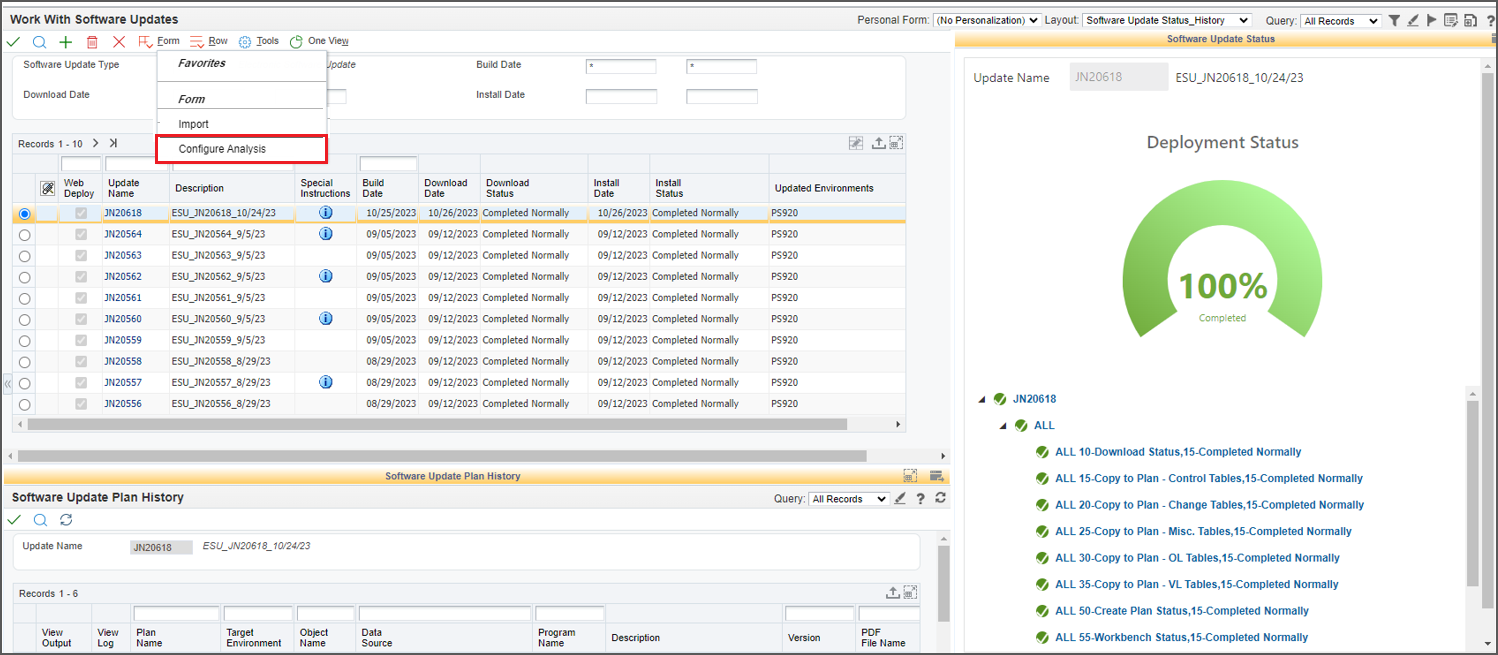The height and width of the screenshot is (655, 1498).
Task: Open the top Query All Records dropdown
Action: point(1341,21)
